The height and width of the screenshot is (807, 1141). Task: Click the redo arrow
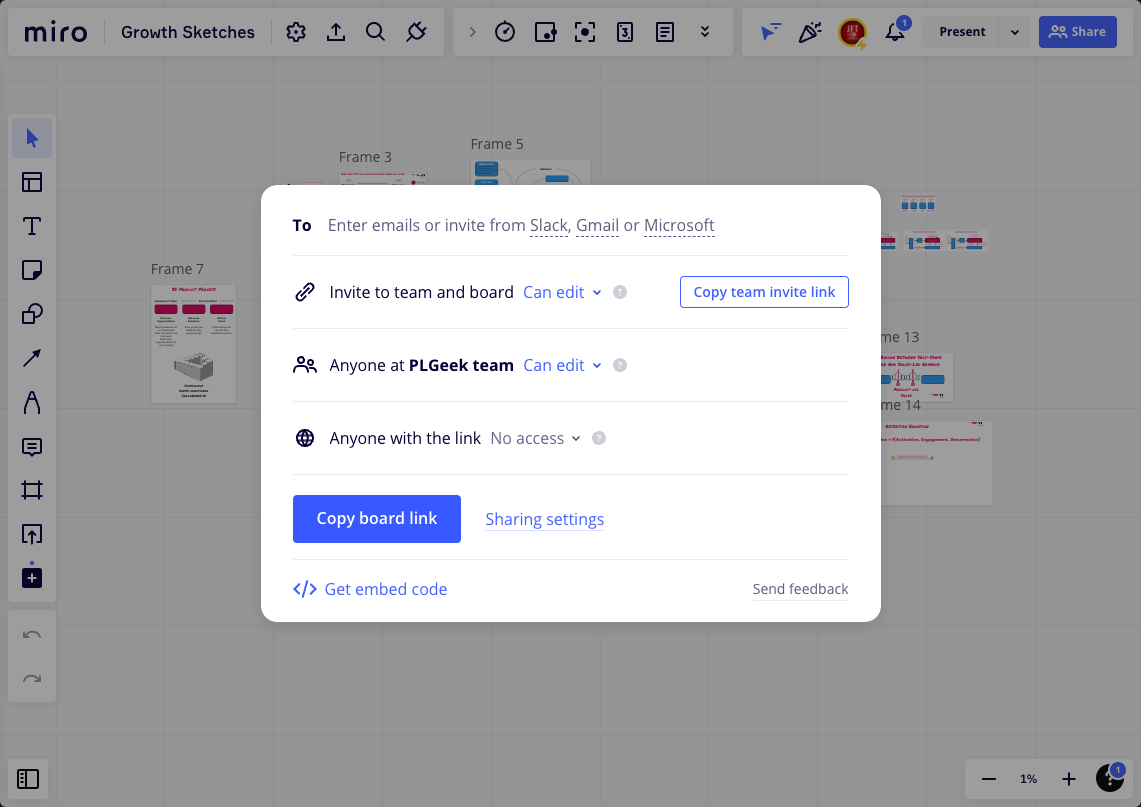pyautogui.click(x=32, y=679)
